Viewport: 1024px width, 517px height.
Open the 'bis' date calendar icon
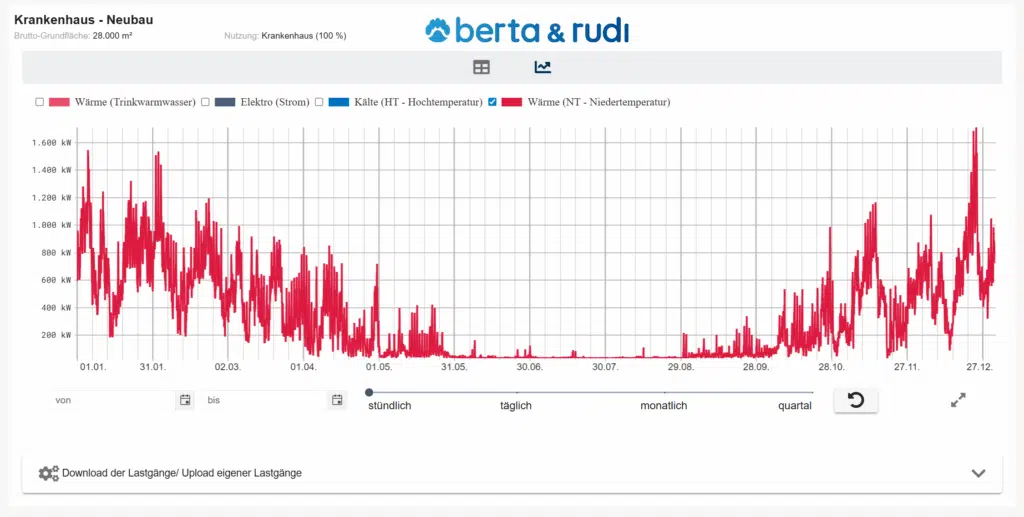click(x=337, y=400)
